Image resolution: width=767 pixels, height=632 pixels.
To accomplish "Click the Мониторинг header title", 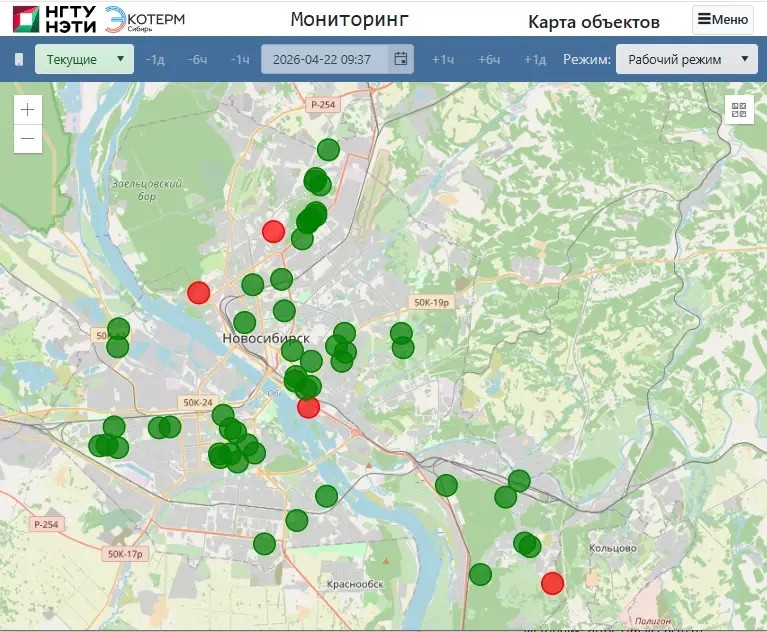I will pos(349,20).
